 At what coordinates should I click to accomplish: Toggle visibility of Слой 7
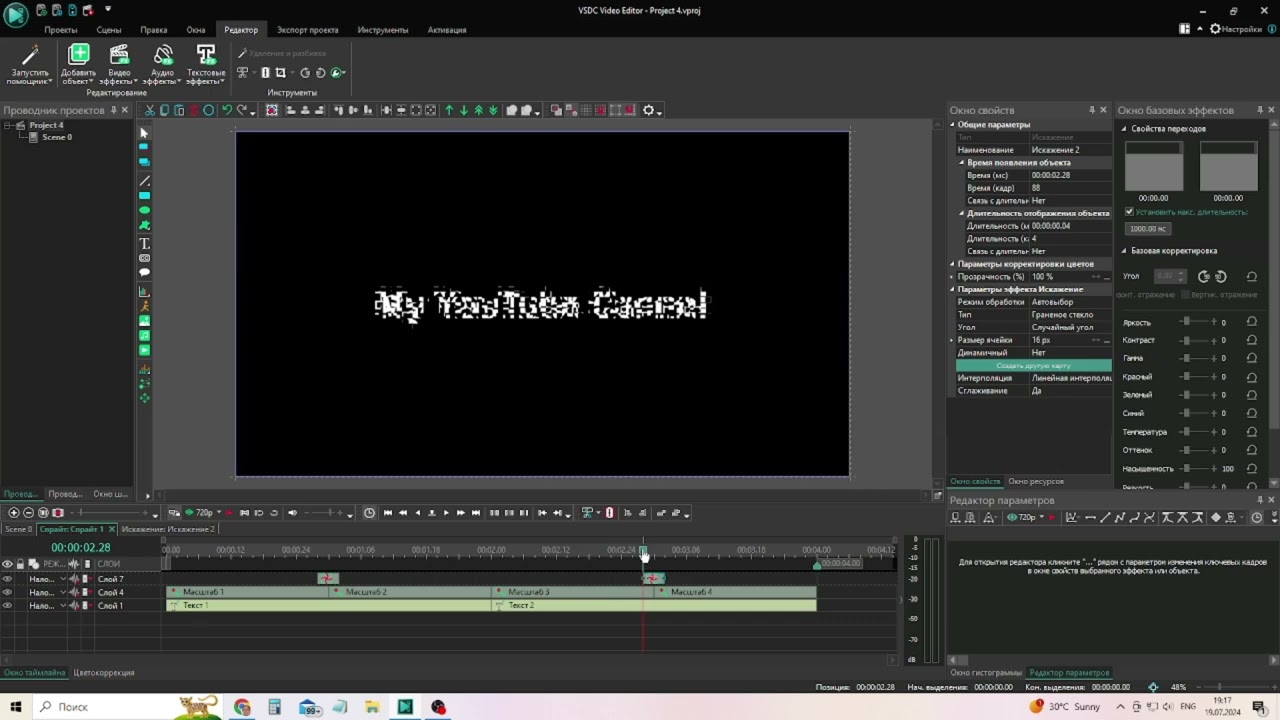point(8,579)
